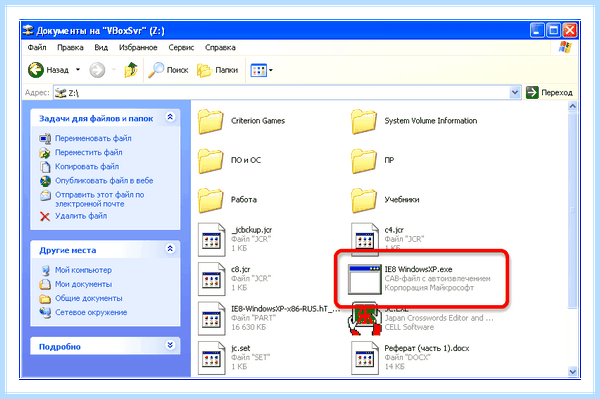This screenshot has width=600, height=399.
Task: Expand the address bar dropdown
Action: pos(515,93)
